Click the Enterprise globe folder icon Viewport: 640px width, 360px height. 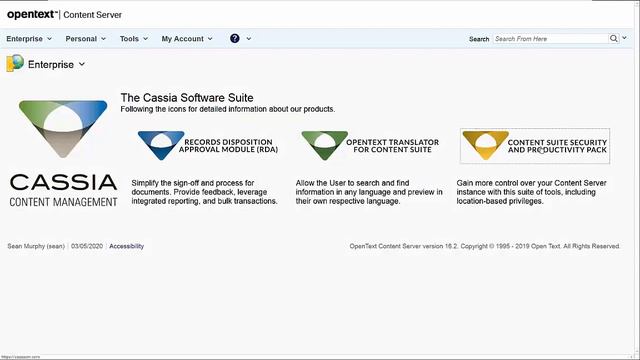tap(15, 63)
